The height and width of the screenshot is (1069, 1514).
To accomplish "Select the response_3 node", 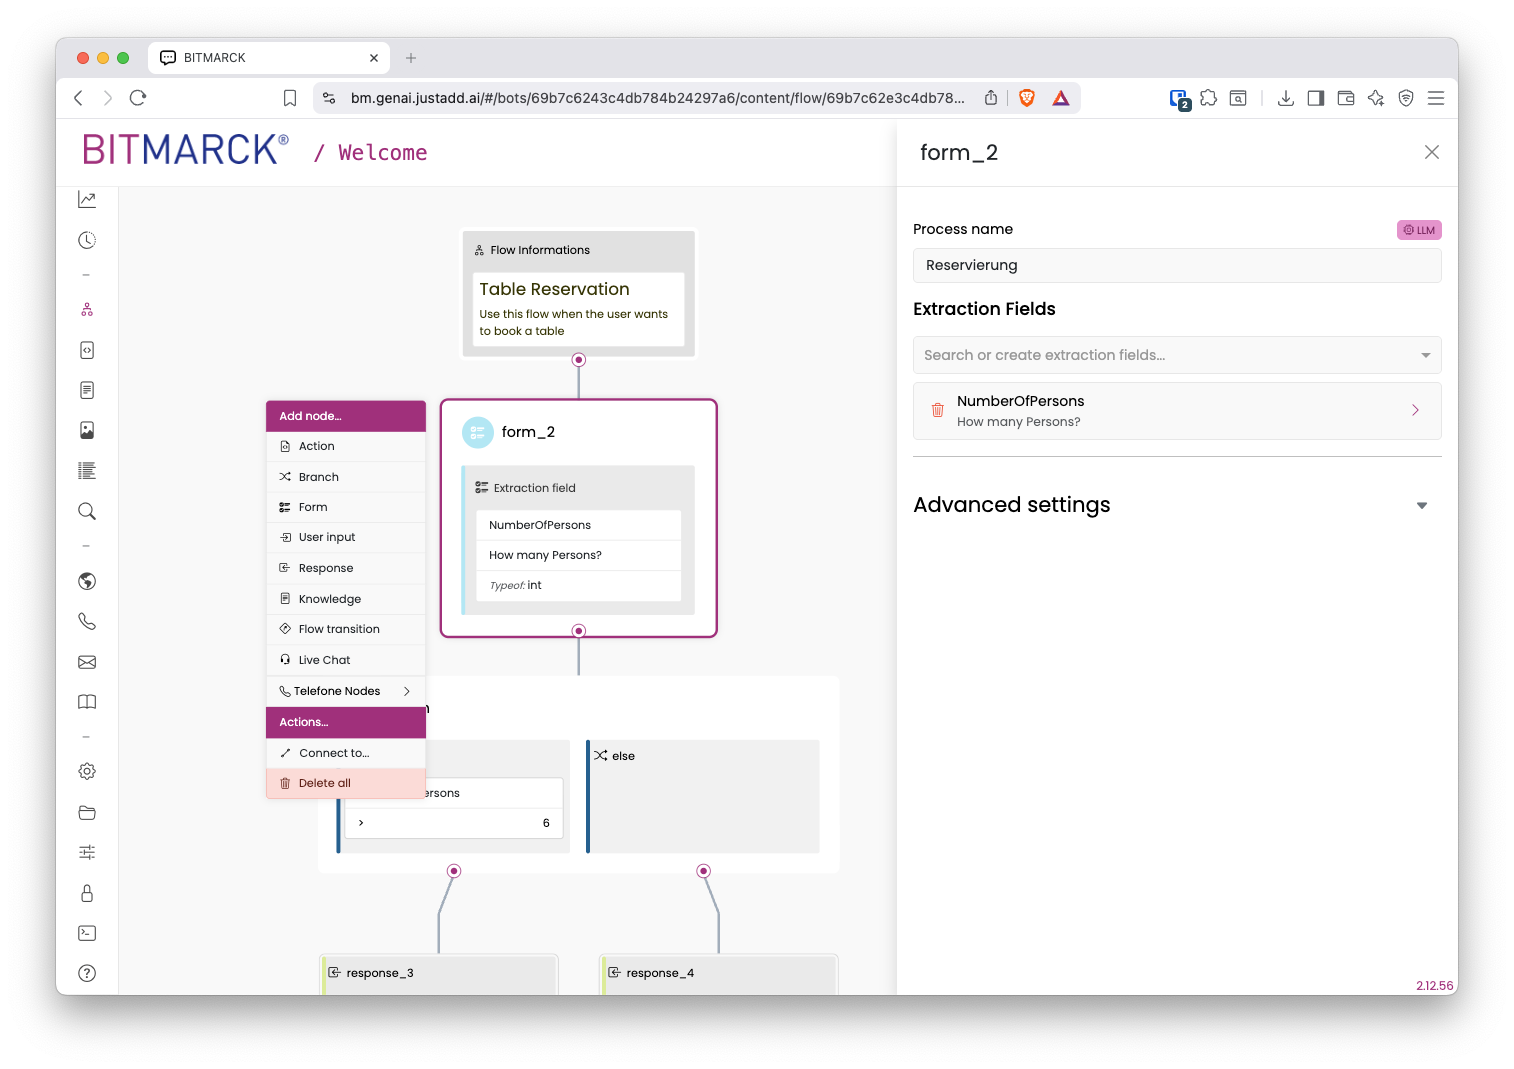I will pyautogui.click(x=439, y=974).
